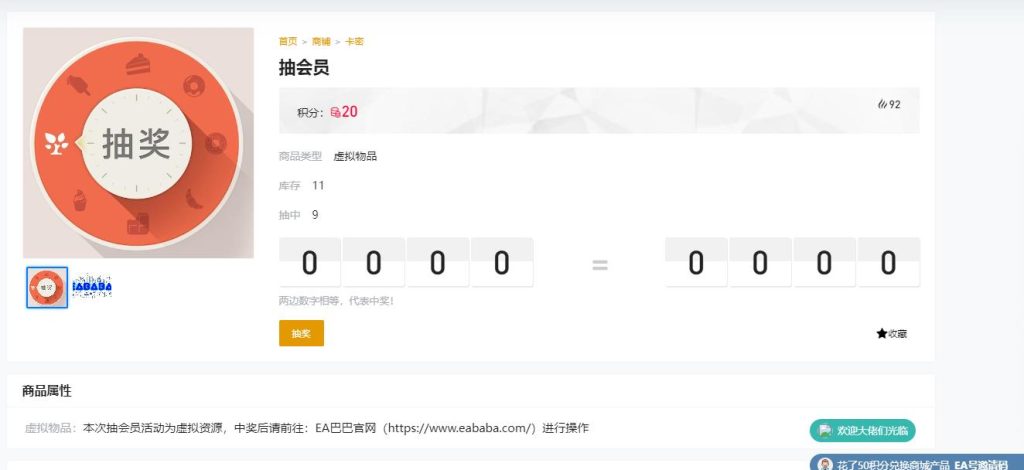Image resolution: width=1024 pixels, height=470 pixels.
Task: Click the plant icon at wheel pointer
Action: pos(56,144)
